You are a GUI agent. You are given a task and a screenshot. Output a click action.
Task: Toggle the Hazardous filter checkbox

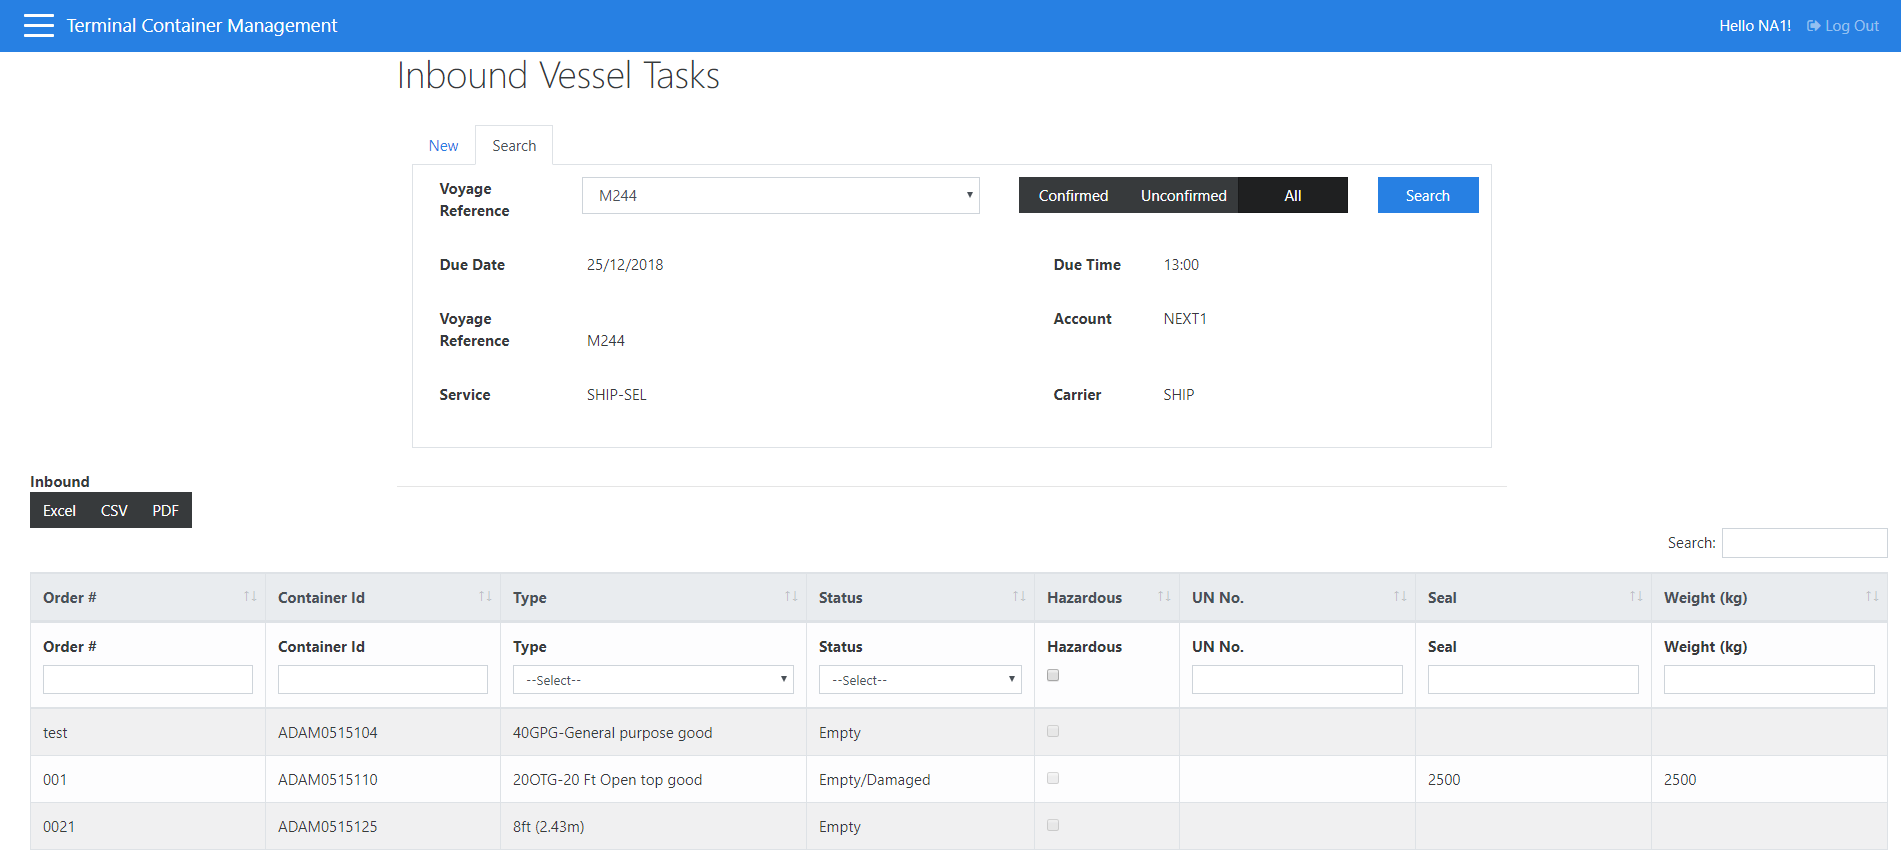click(x=1053, y=675)
